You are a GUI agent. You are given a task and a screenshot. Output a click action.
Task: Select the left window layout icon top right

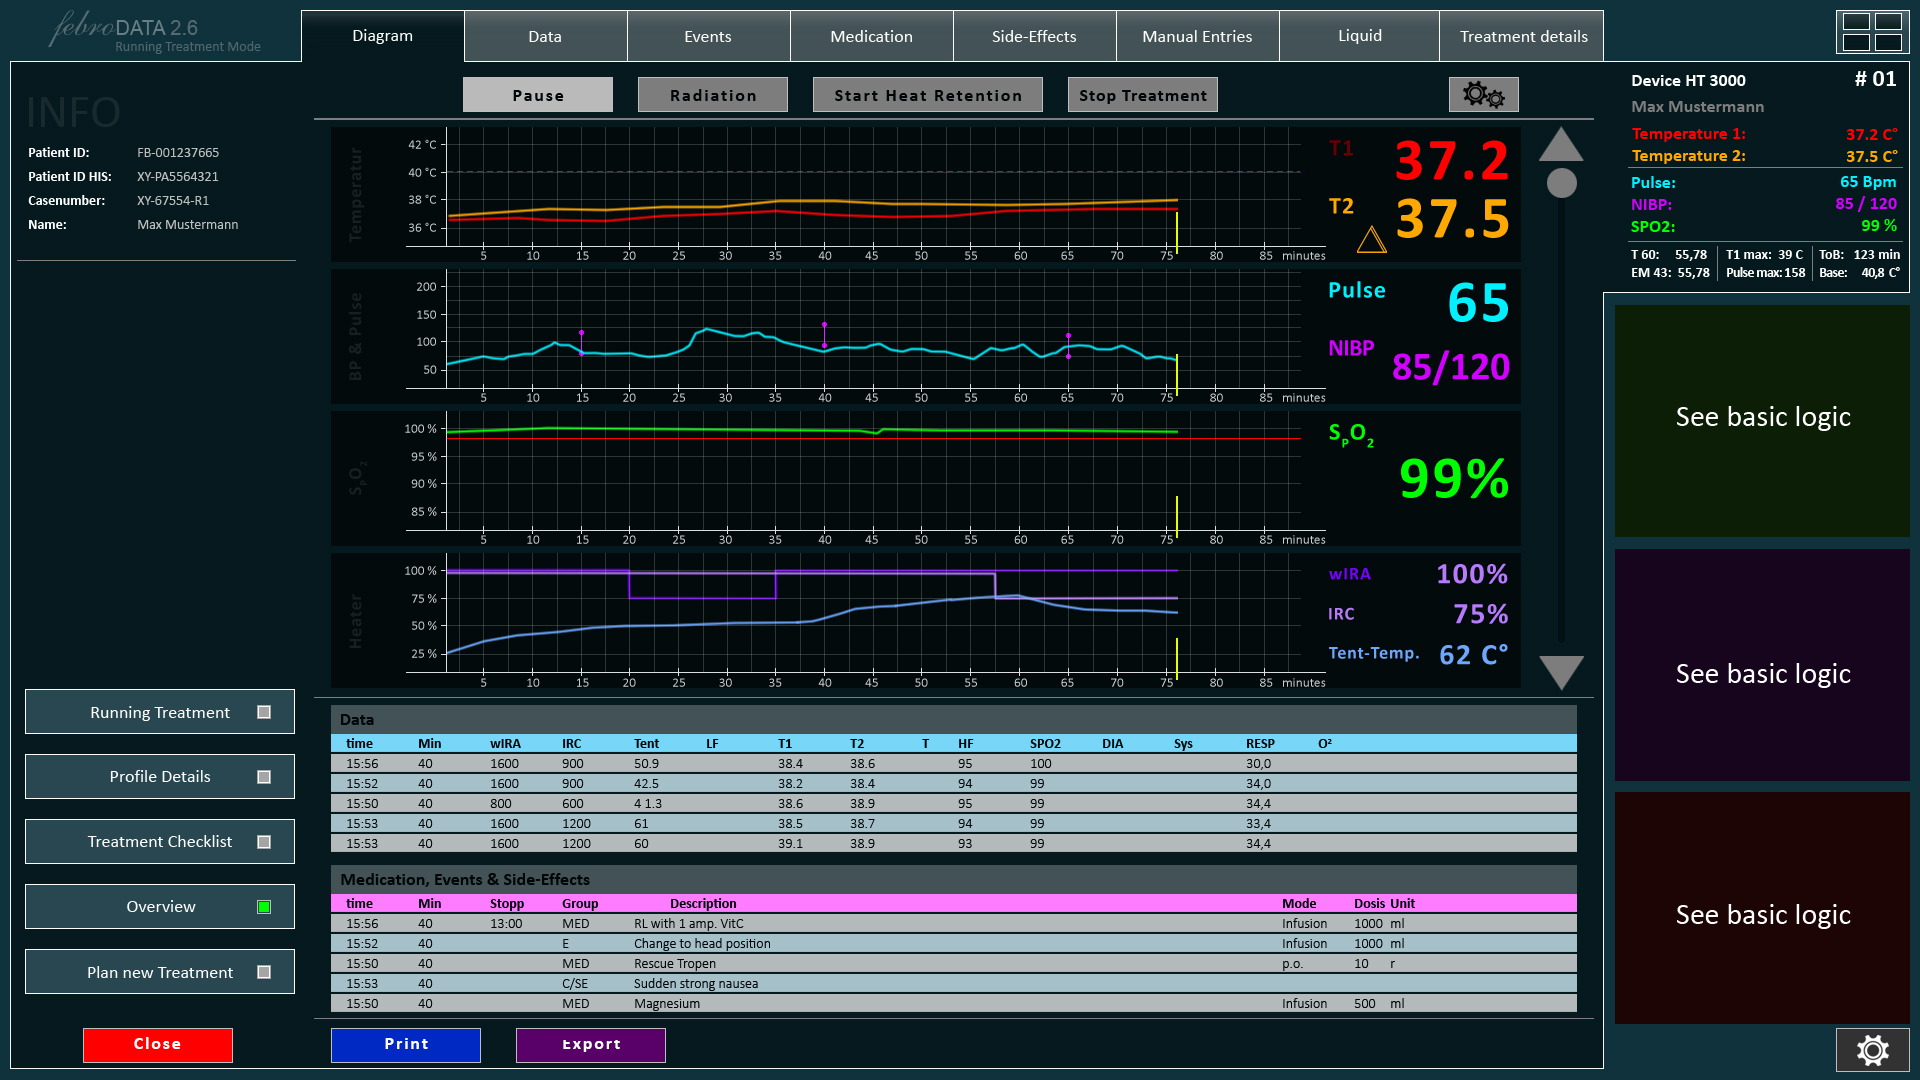pos(1855,31)
